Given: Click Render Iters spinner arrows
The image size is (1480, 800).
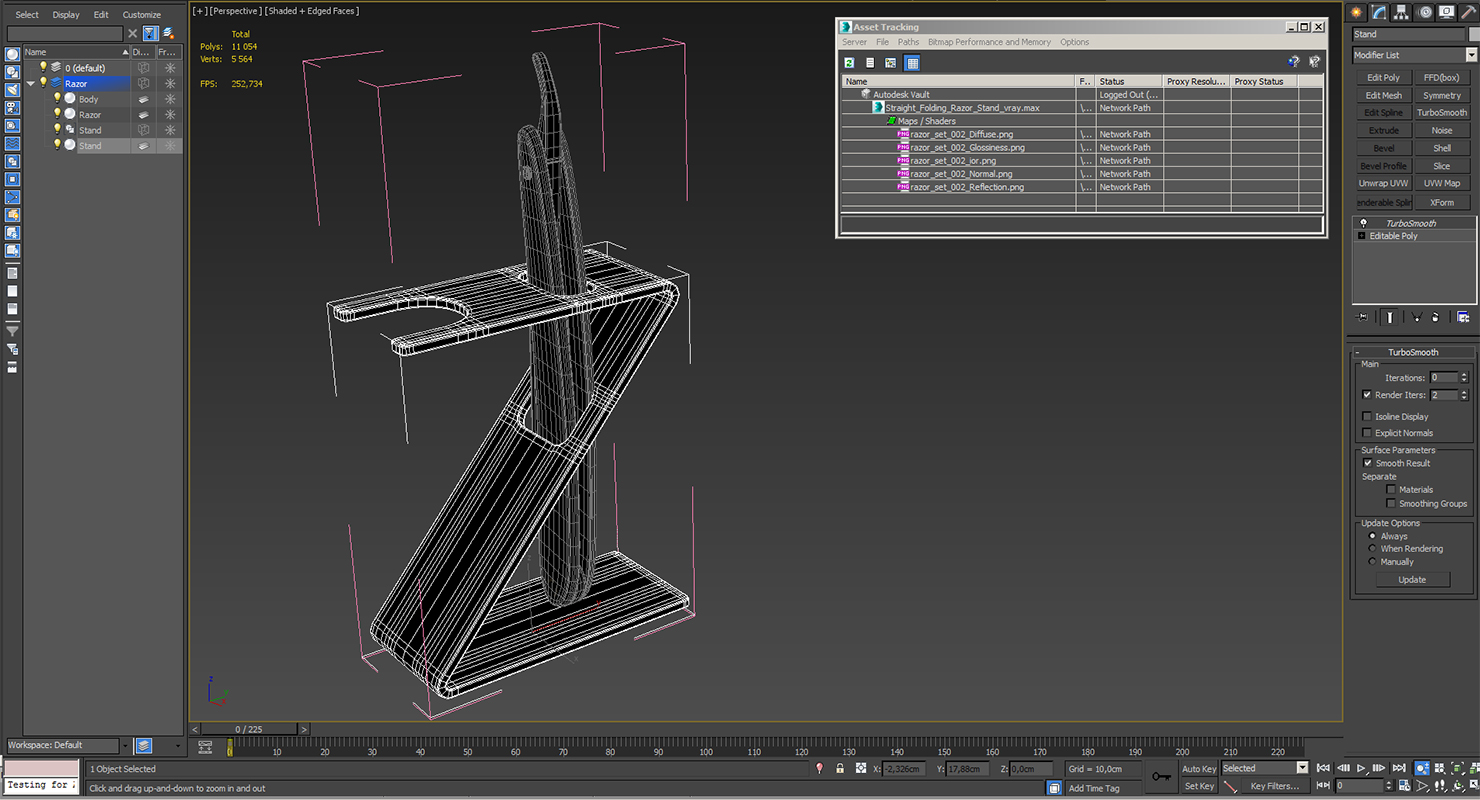Looking at the screenshot, I should pyautogui.click(x=1464, y=395).
